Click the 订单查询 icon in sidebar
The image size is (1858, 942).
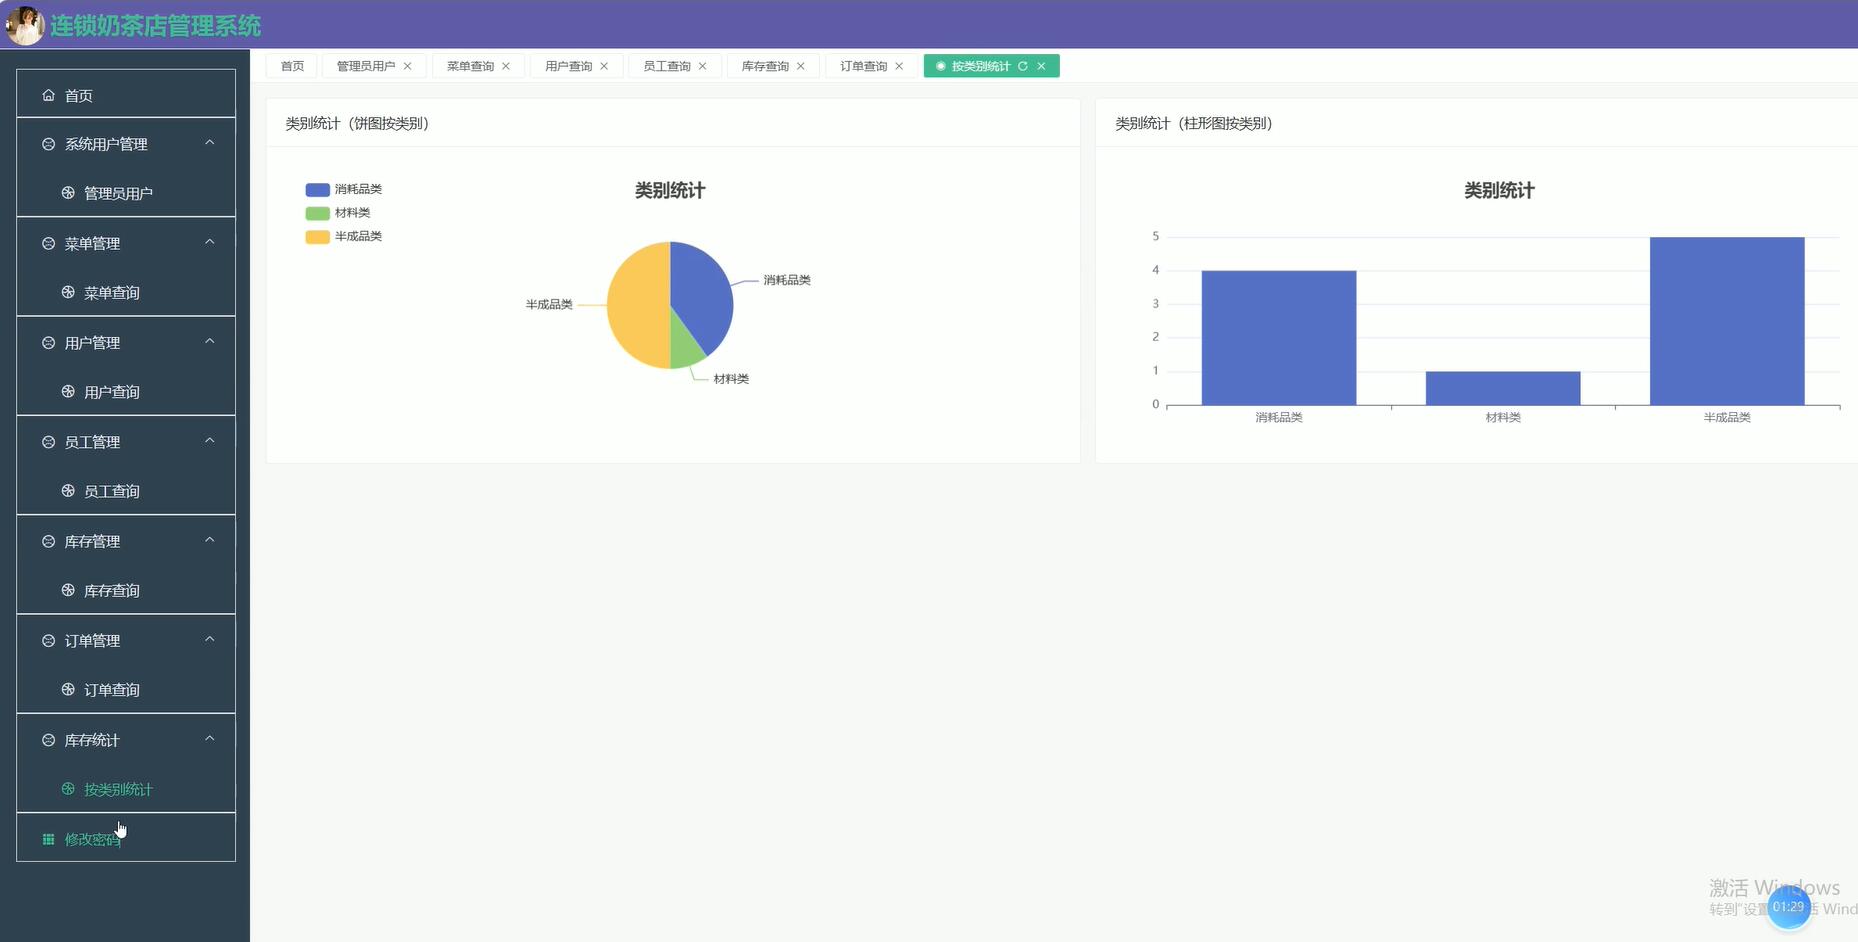point(67,689)
